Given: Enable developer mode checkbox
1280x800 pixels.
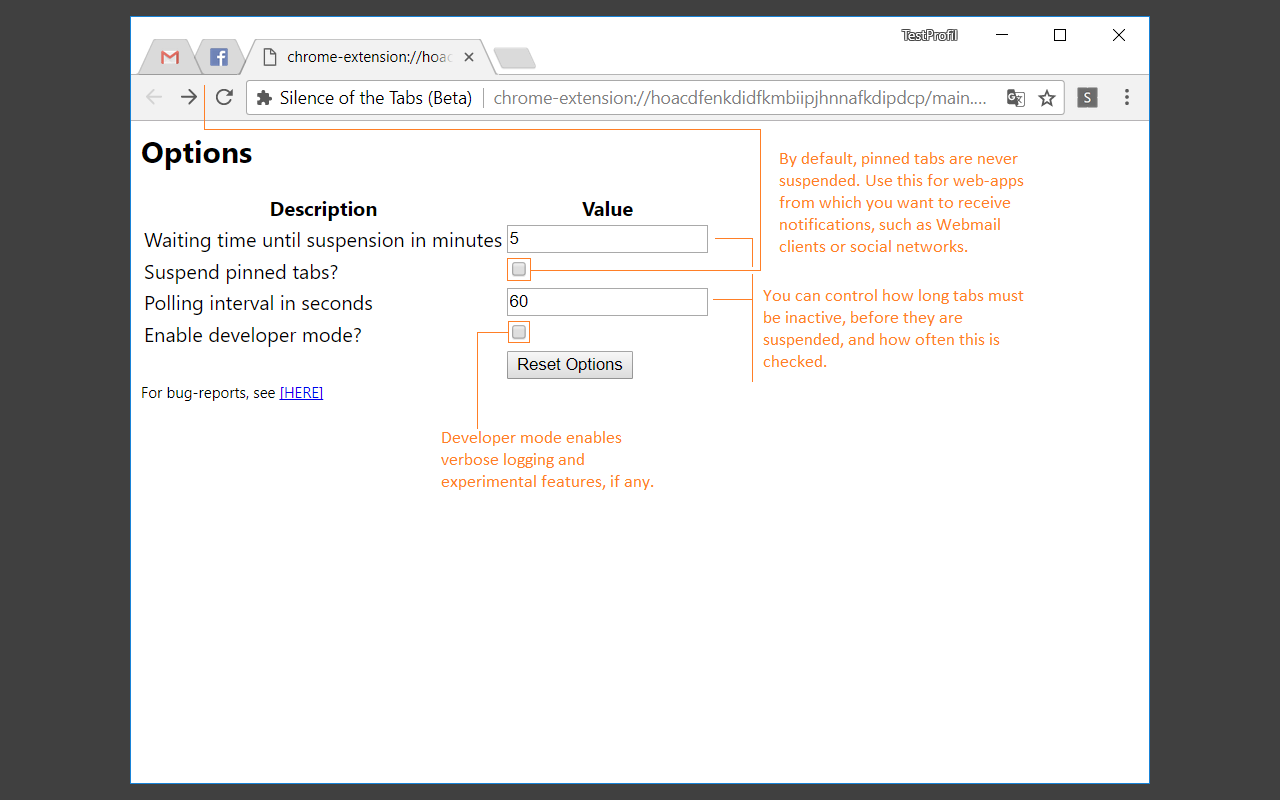Looking at the screenshot, I should (x=519, y=332).
